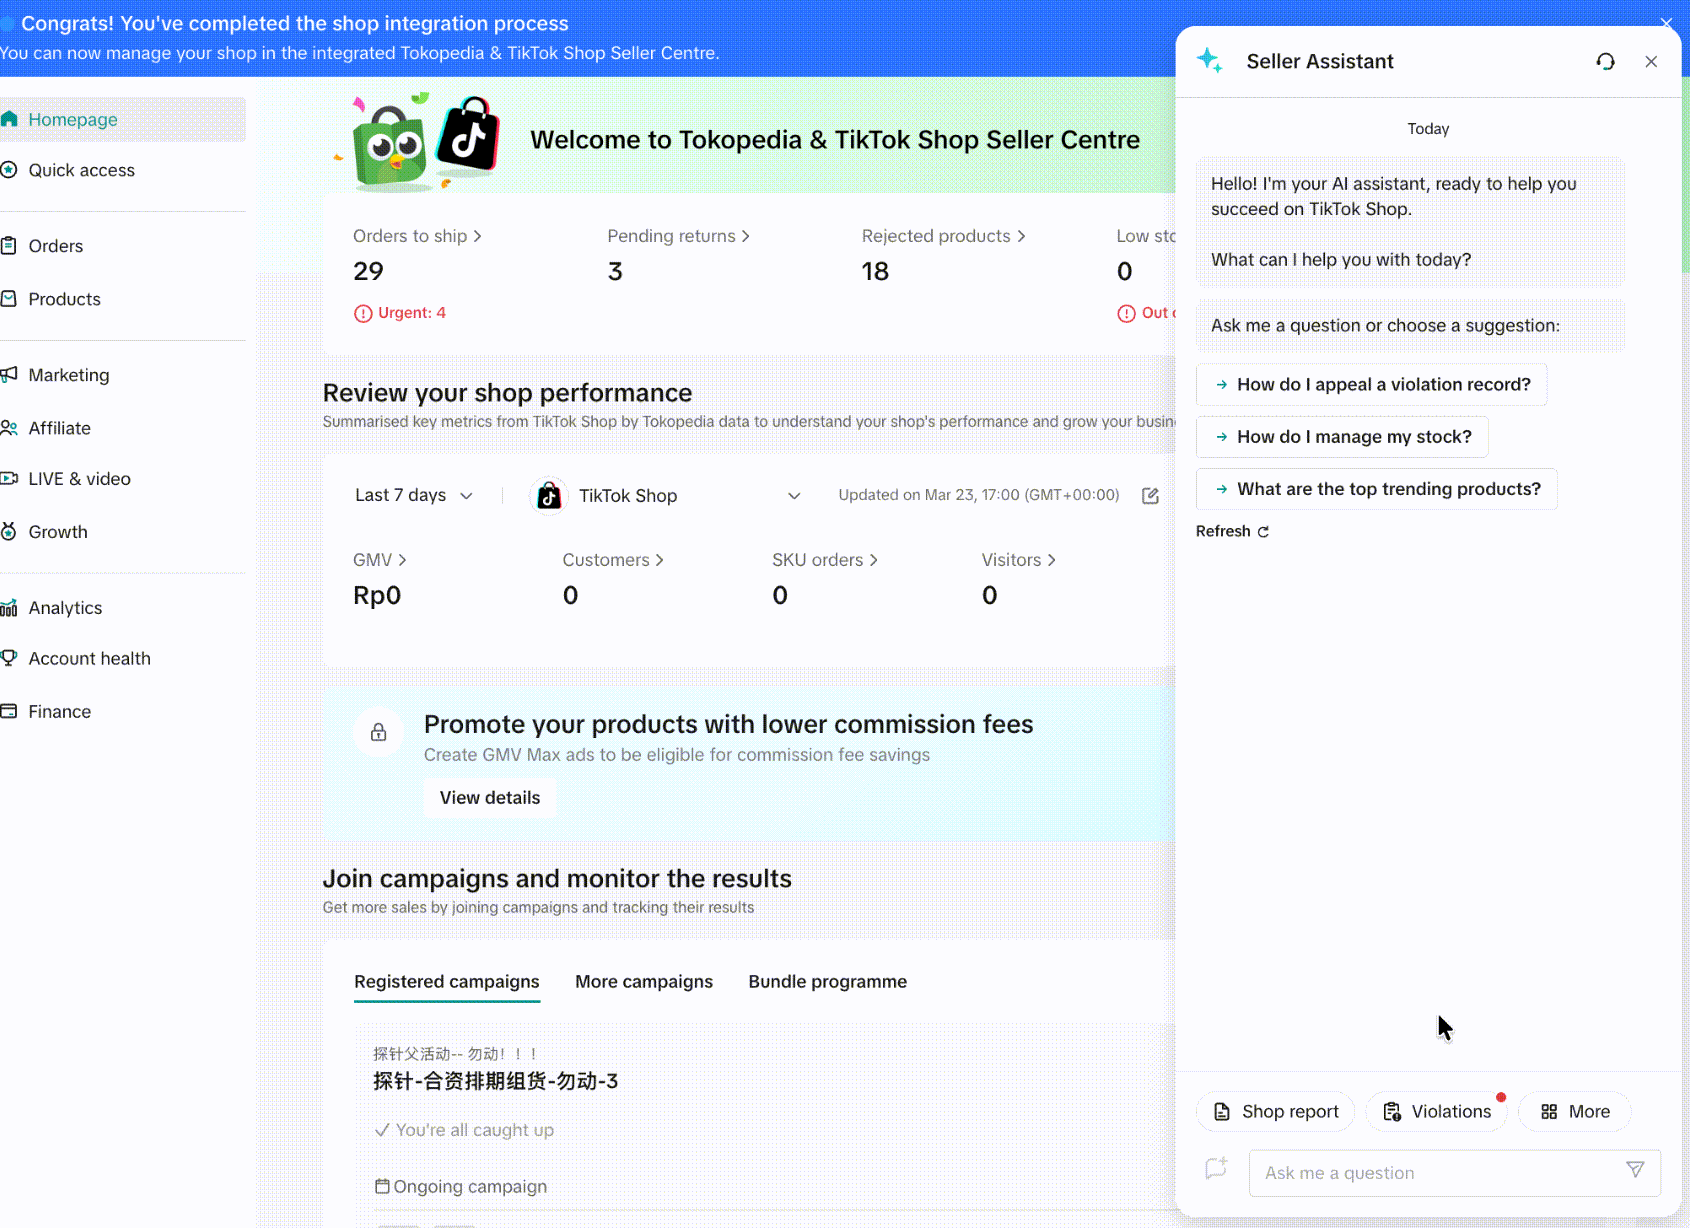This screenshot has width=1690, height=1228.
Task: Click the Orders clipboard icon in sidebar
Action: (9, 246)
